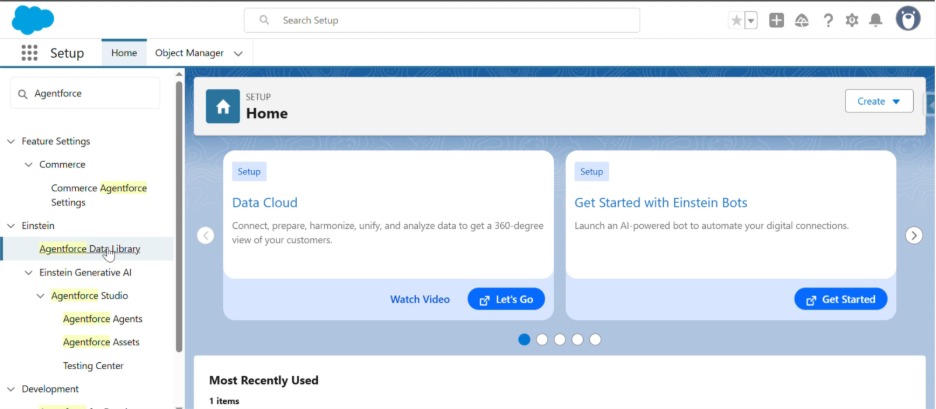Click the Setup Home house icon
Screen dimensions: 936x409
tap(223, 106)
